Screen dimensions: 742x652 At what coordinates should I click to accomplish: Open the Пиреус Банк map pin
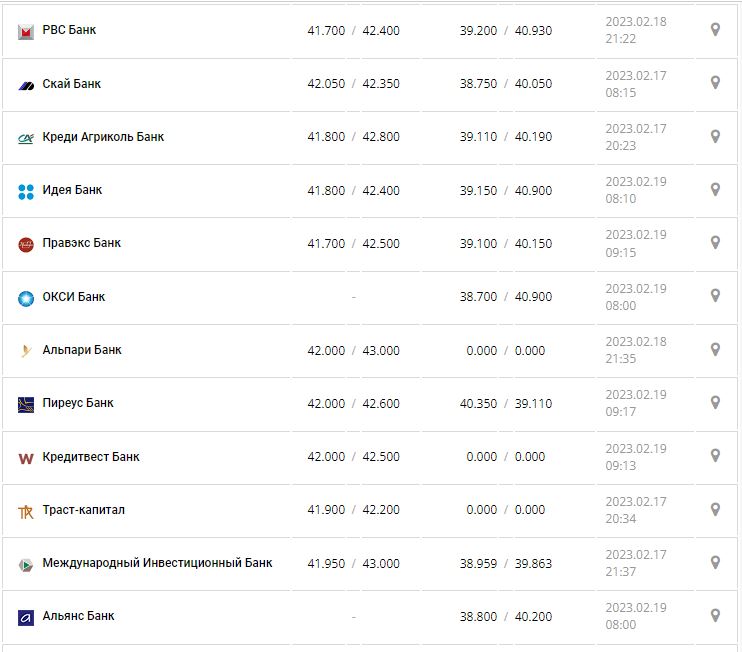(x=715, y=402)
